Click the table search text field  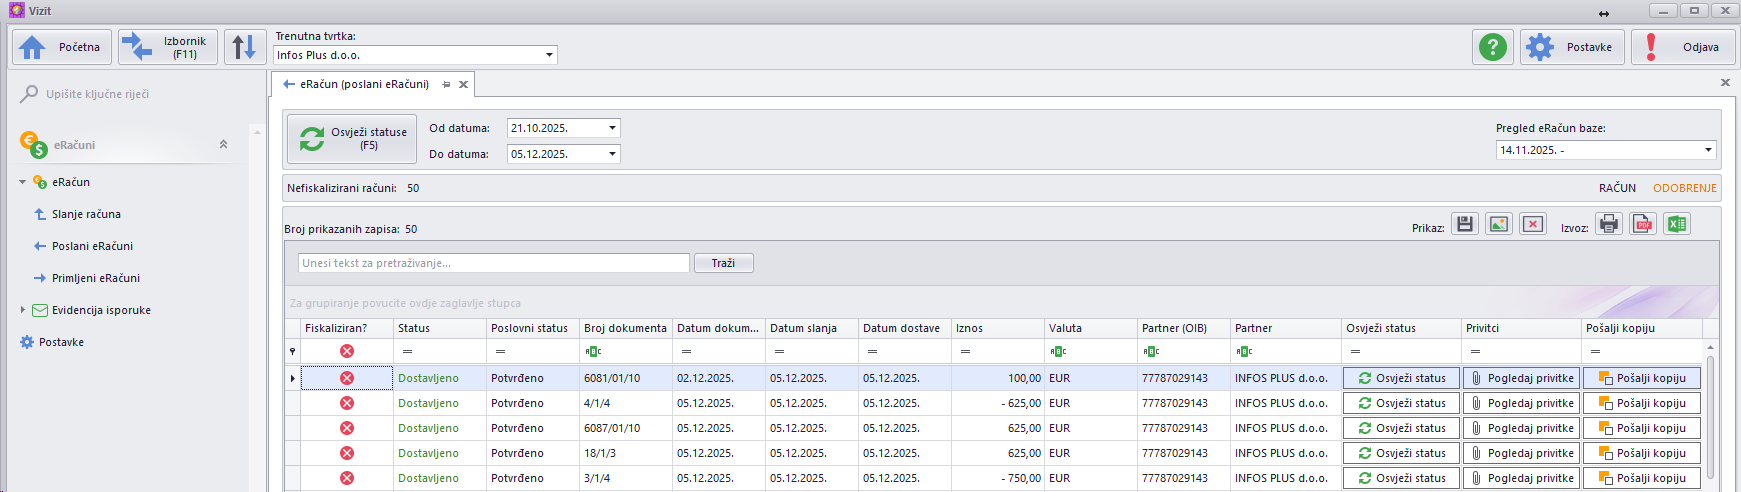tap(494, 263)
